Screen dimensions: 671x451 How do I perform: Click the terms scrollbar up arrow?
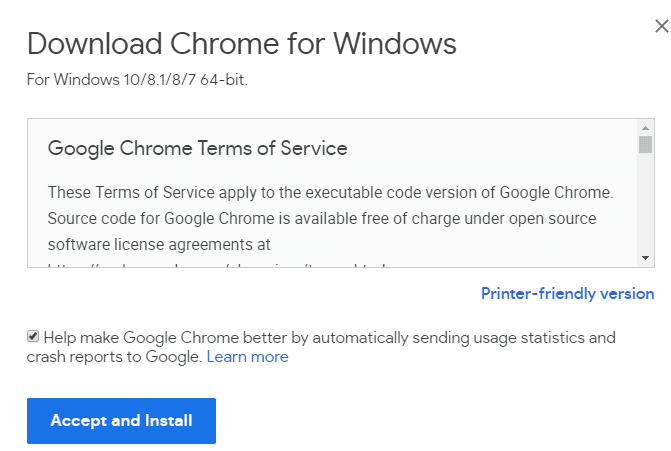(646, 128)
